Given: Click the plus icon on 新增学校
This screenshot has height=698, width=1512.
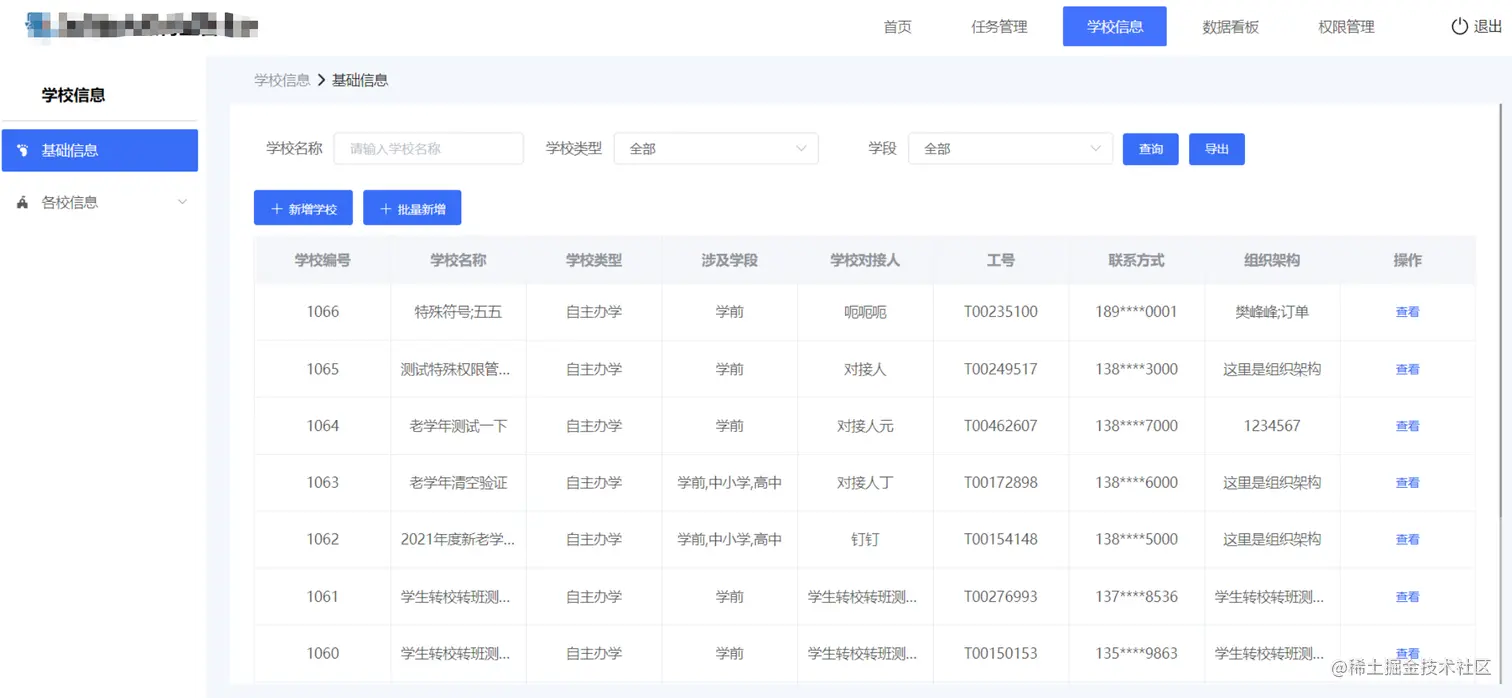Looking at the screenshot, I should [277, 209].
